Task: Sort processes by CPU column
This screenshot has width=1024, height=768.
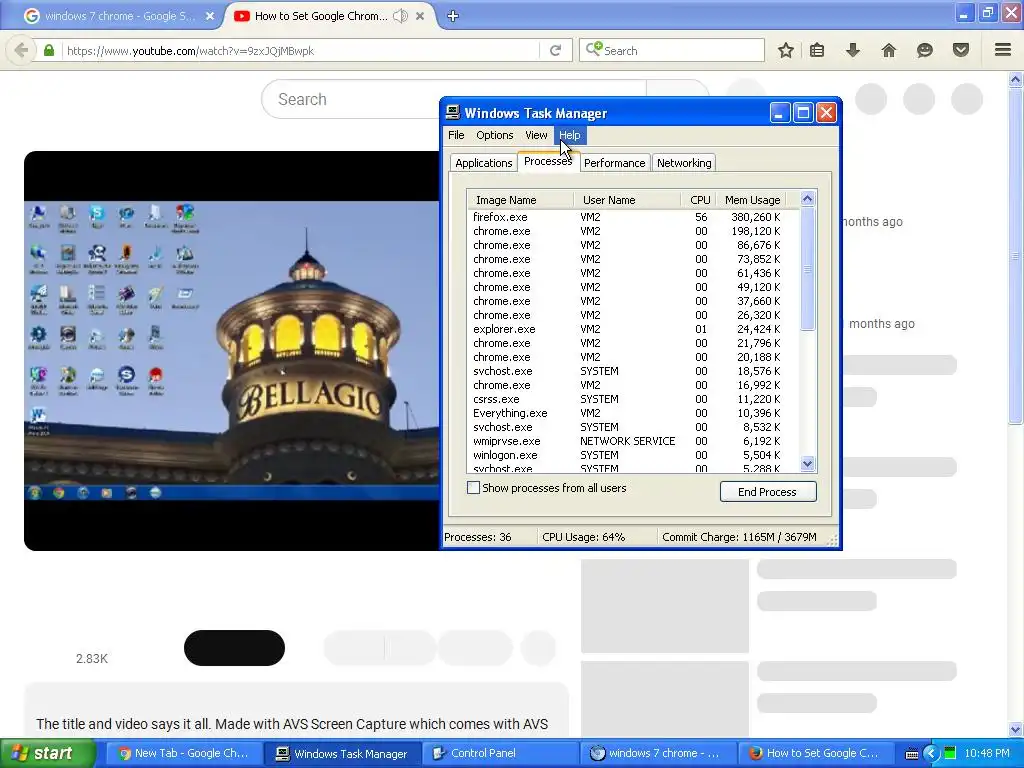Action: pos(698,200)
